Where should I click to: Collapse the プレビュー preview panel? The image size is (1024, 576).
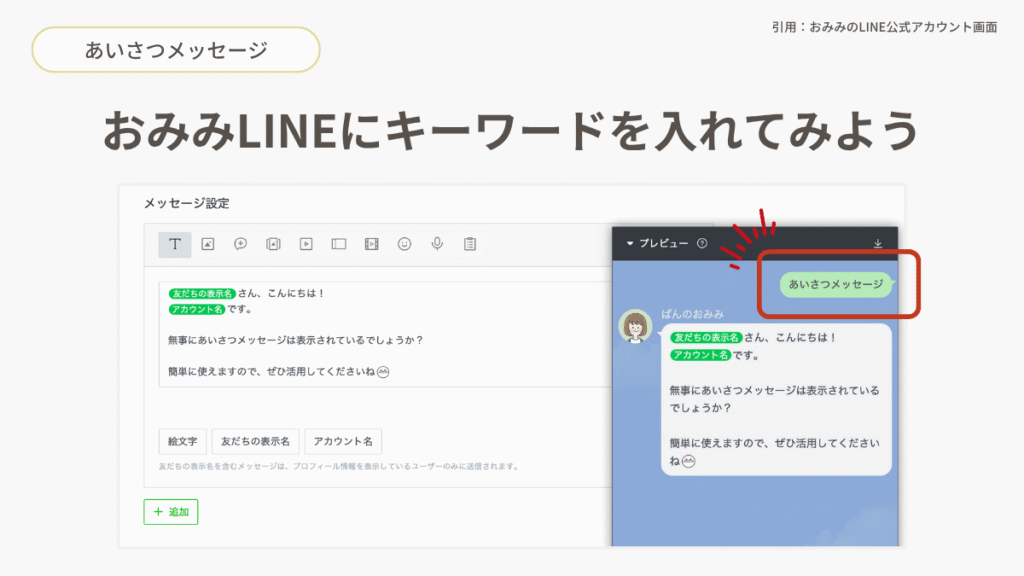pyautogui.click(x=630, y=243)
